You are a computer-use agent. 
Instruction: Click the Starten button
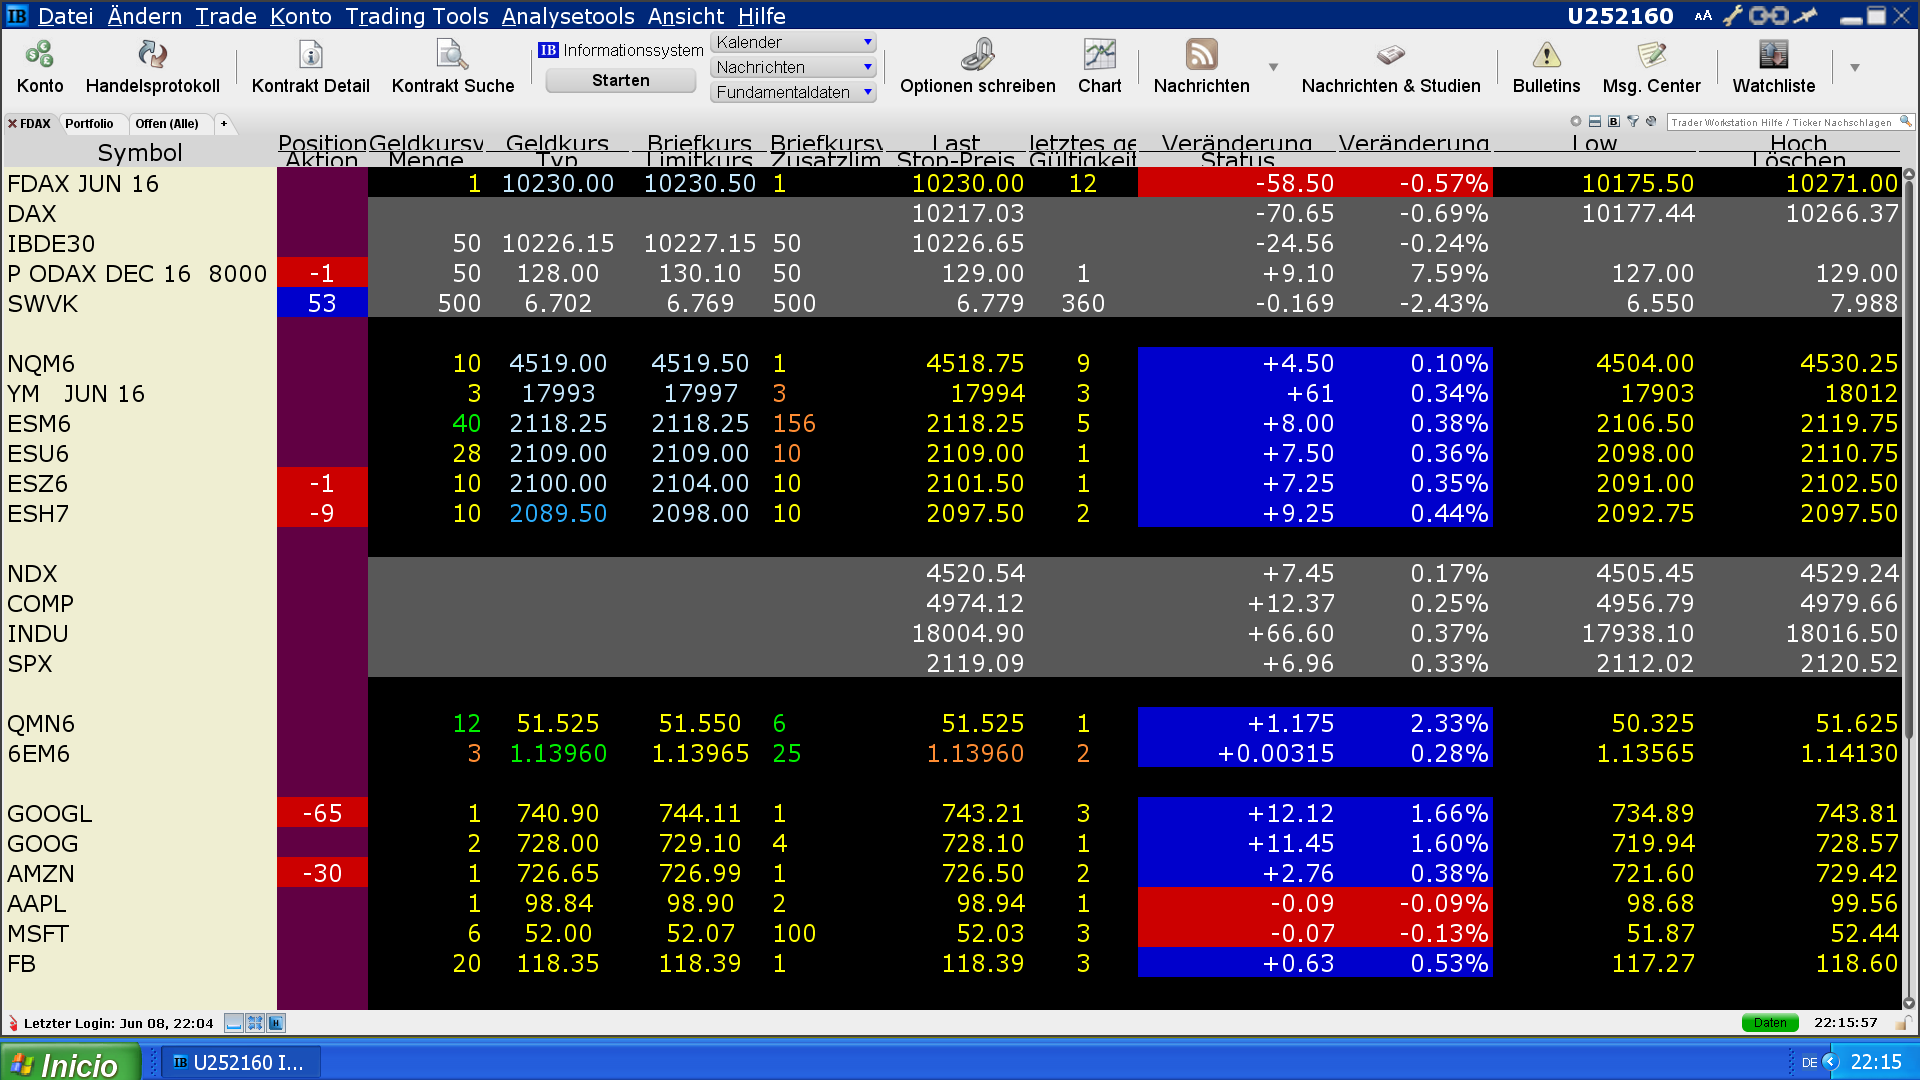pos(620,81)
